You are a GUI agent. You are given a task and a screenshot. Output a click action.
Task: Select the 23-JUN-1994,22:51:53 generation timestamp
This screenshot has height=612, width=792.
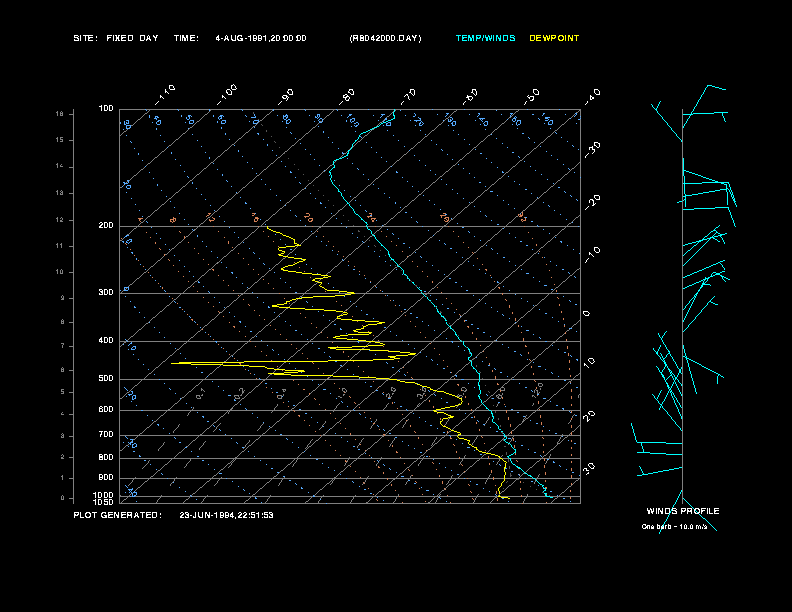226,515
